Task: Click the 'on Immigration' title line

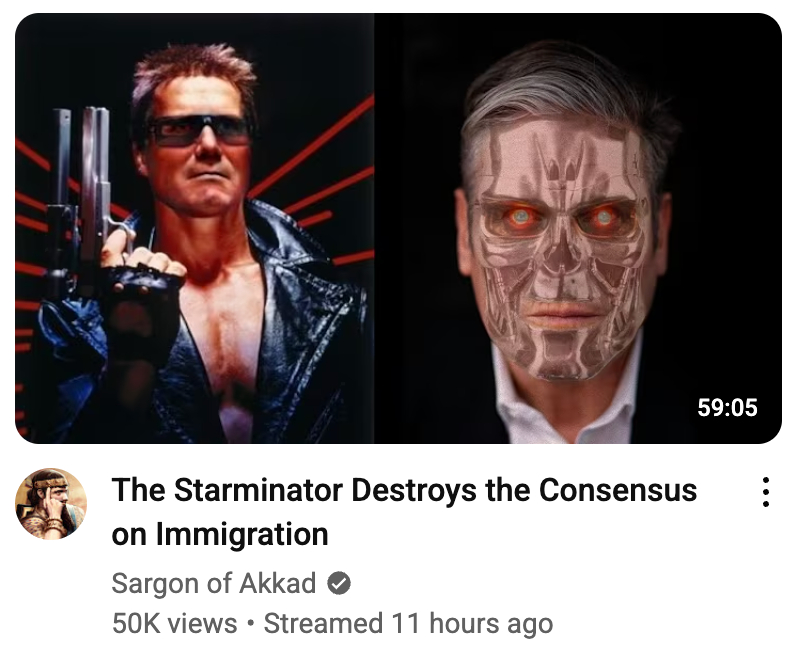Action: (x=219, y=534)
